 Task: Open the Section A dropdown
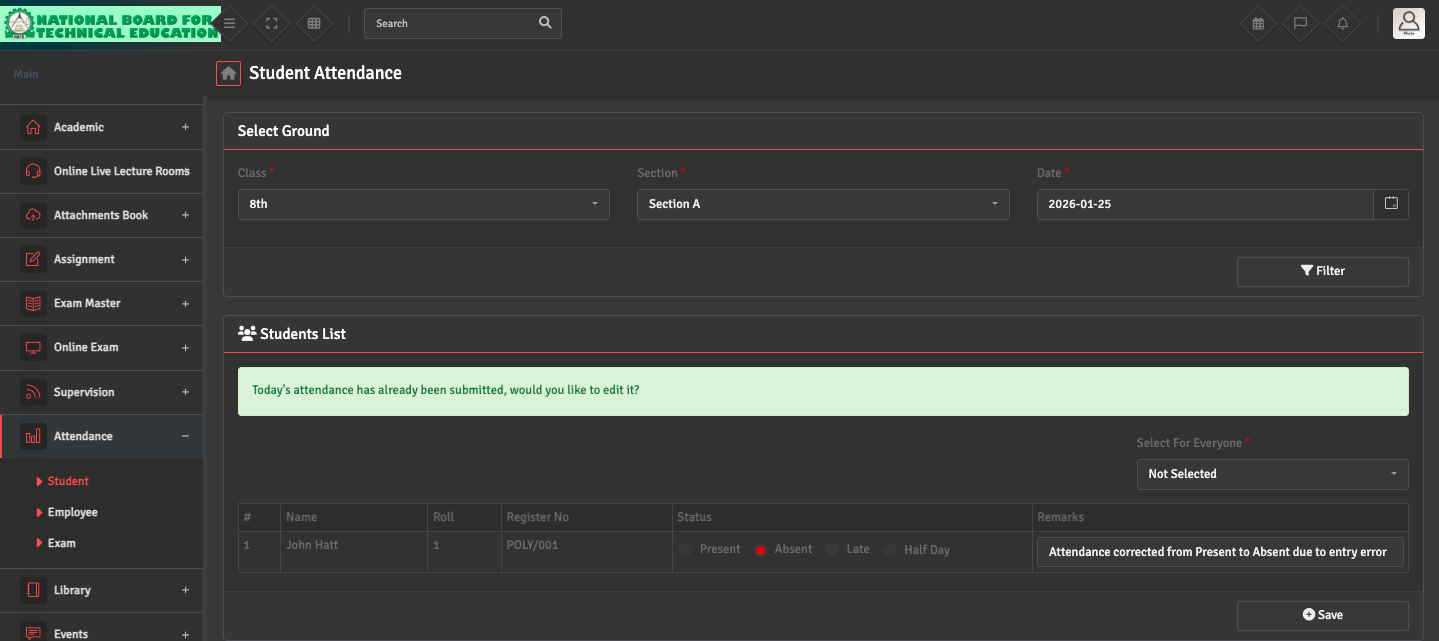pyautogui.click(x=822, y=204)
